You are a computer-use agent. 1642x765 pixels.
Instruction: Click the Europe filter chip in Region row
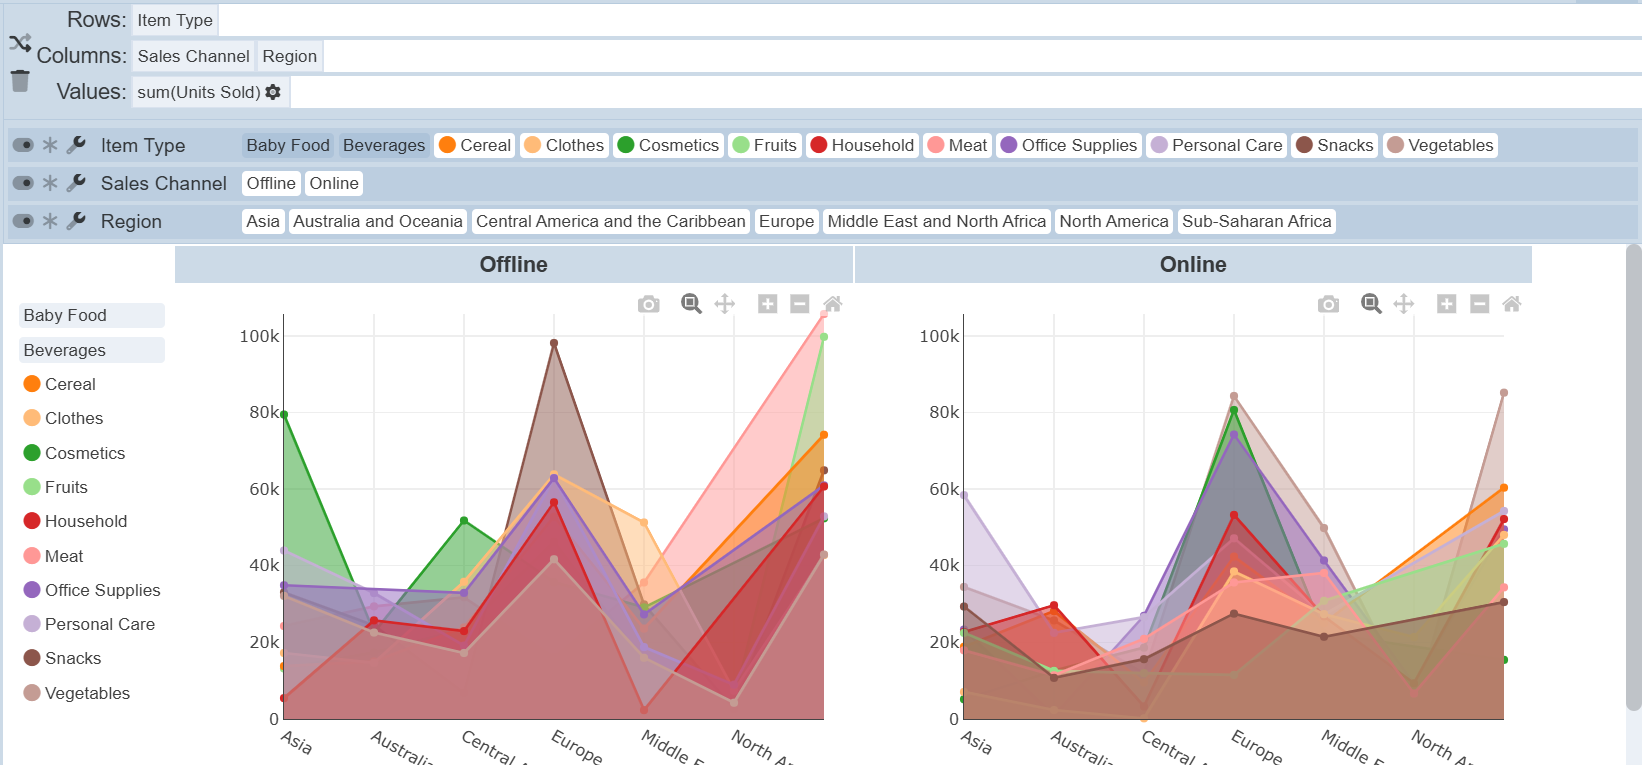point(786,221)
